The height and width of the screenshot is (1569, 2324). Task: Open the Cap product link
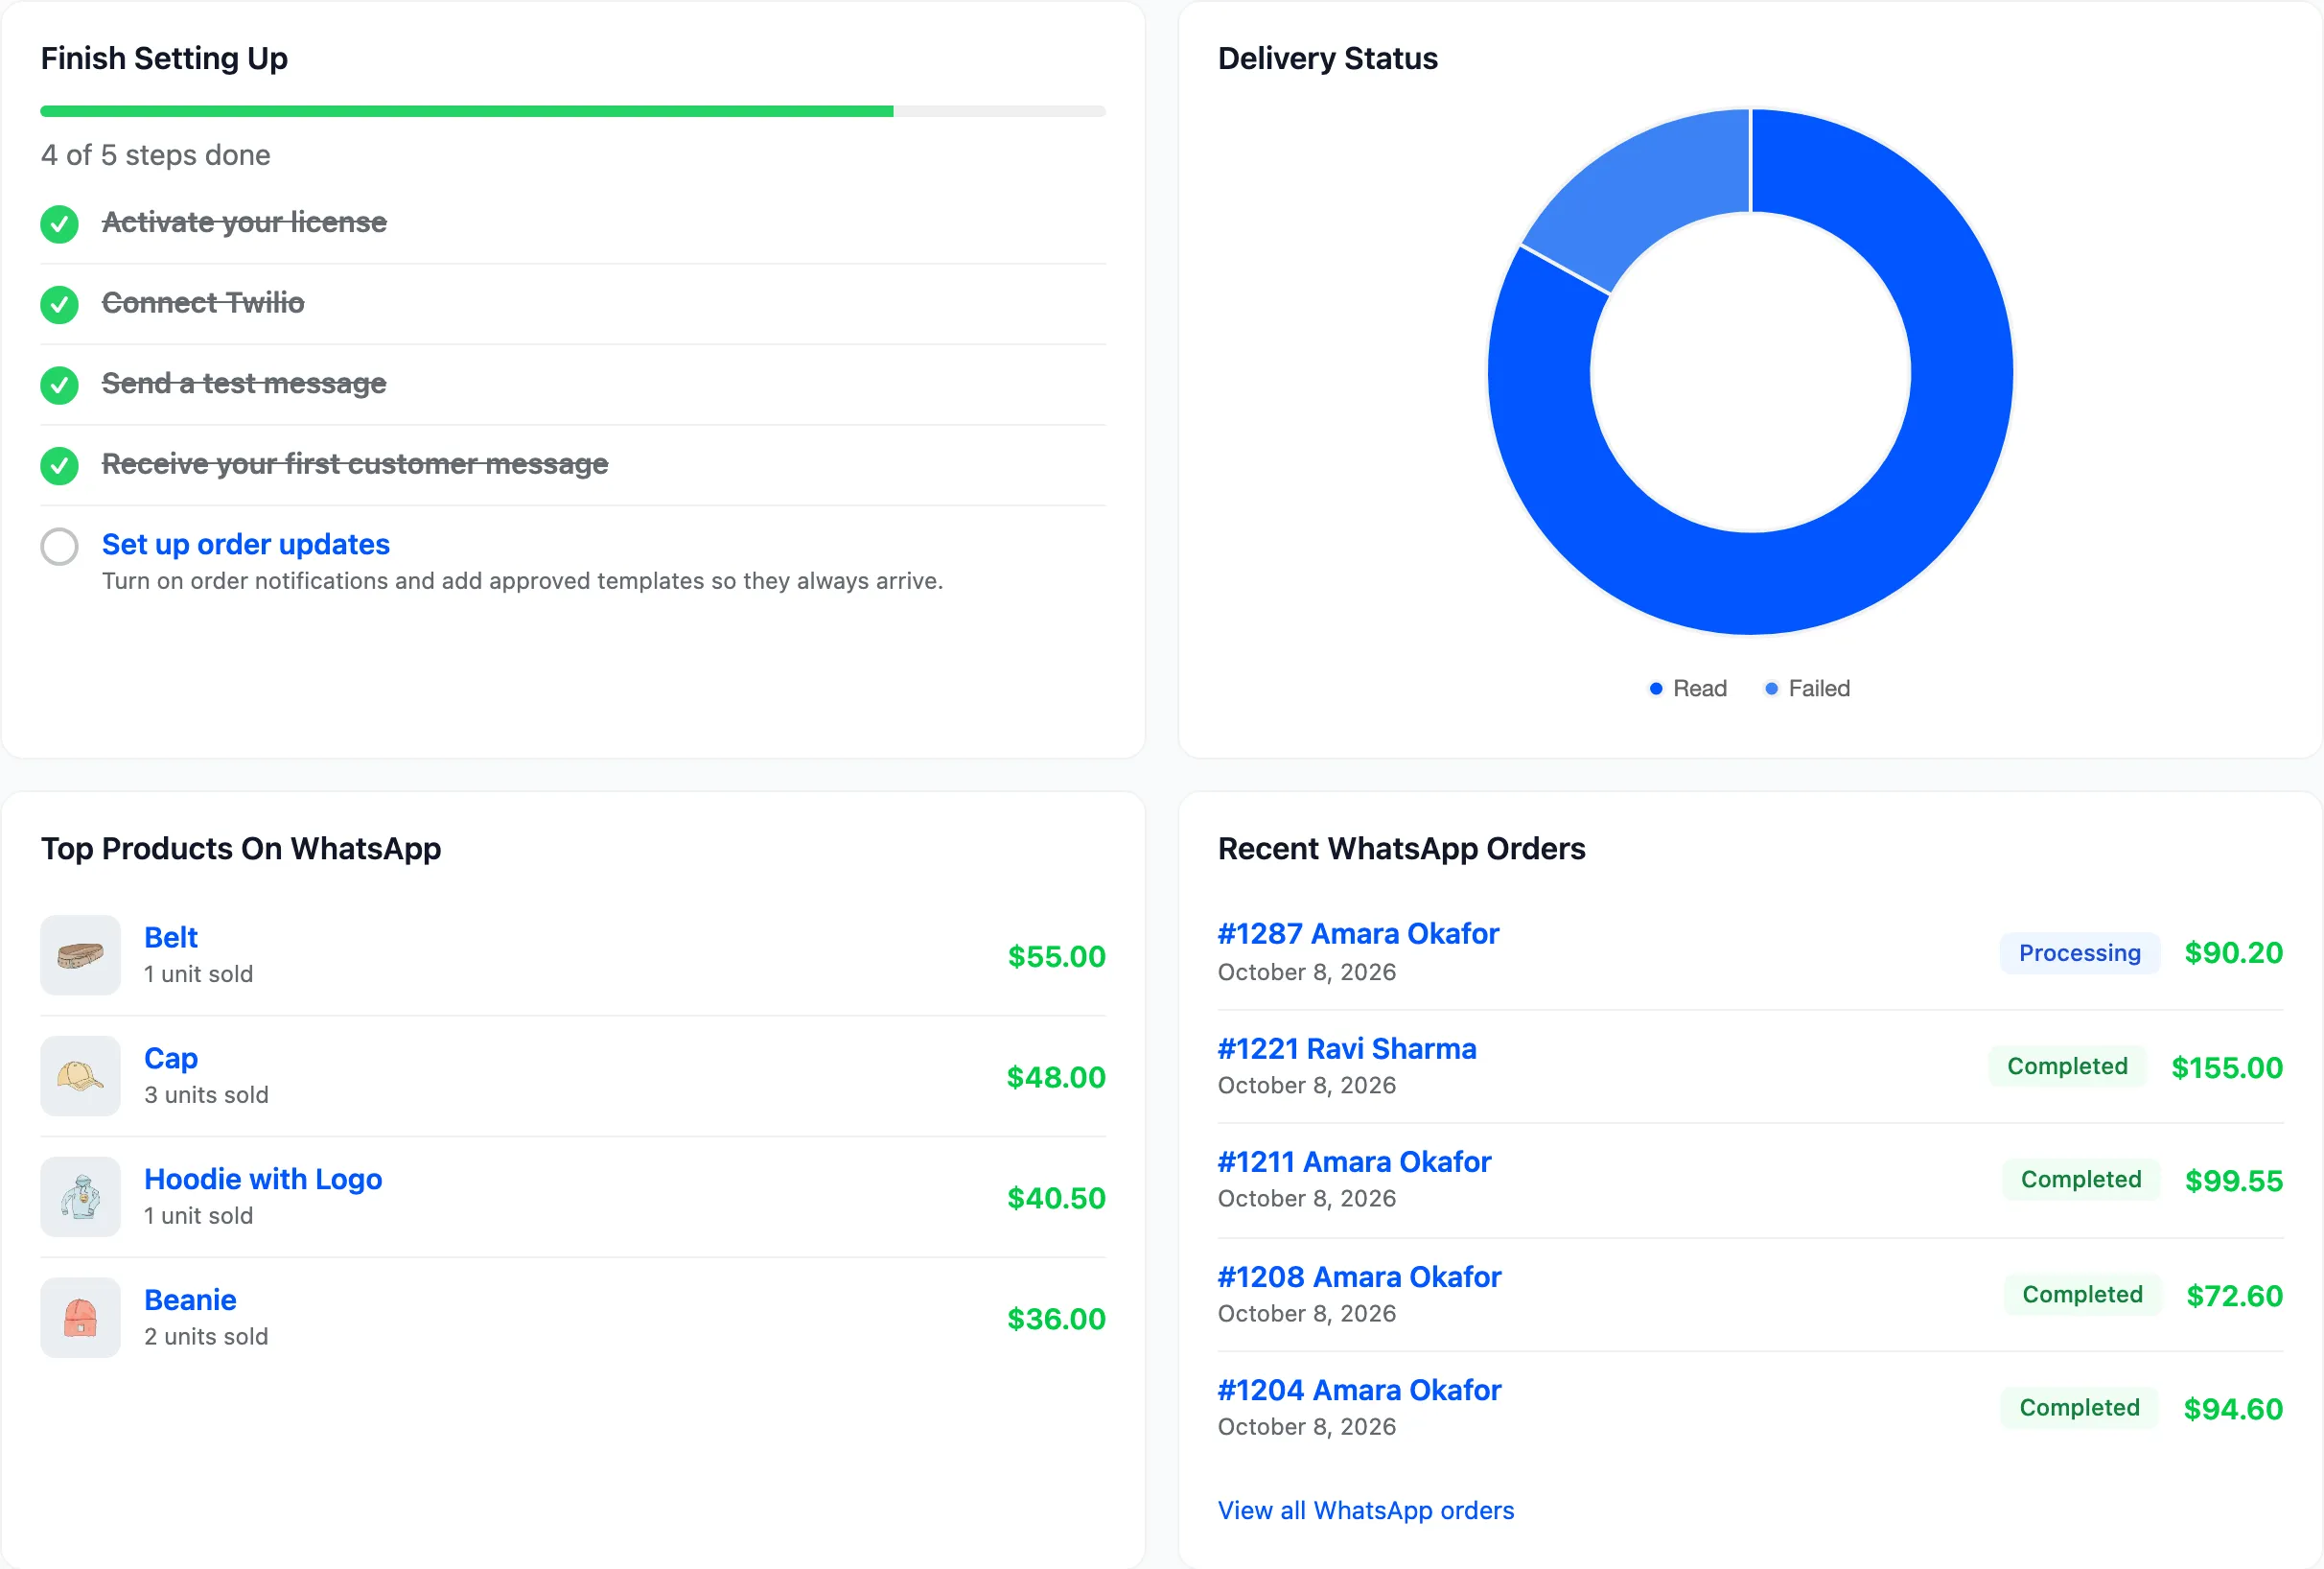coord(171,1058)
